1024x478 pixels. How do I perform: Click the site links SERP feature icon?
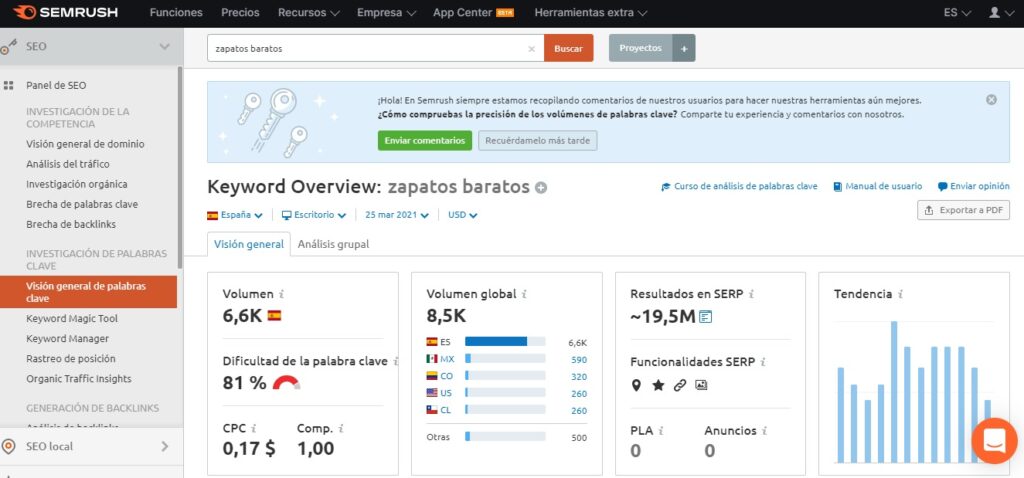tap(680, 385)
